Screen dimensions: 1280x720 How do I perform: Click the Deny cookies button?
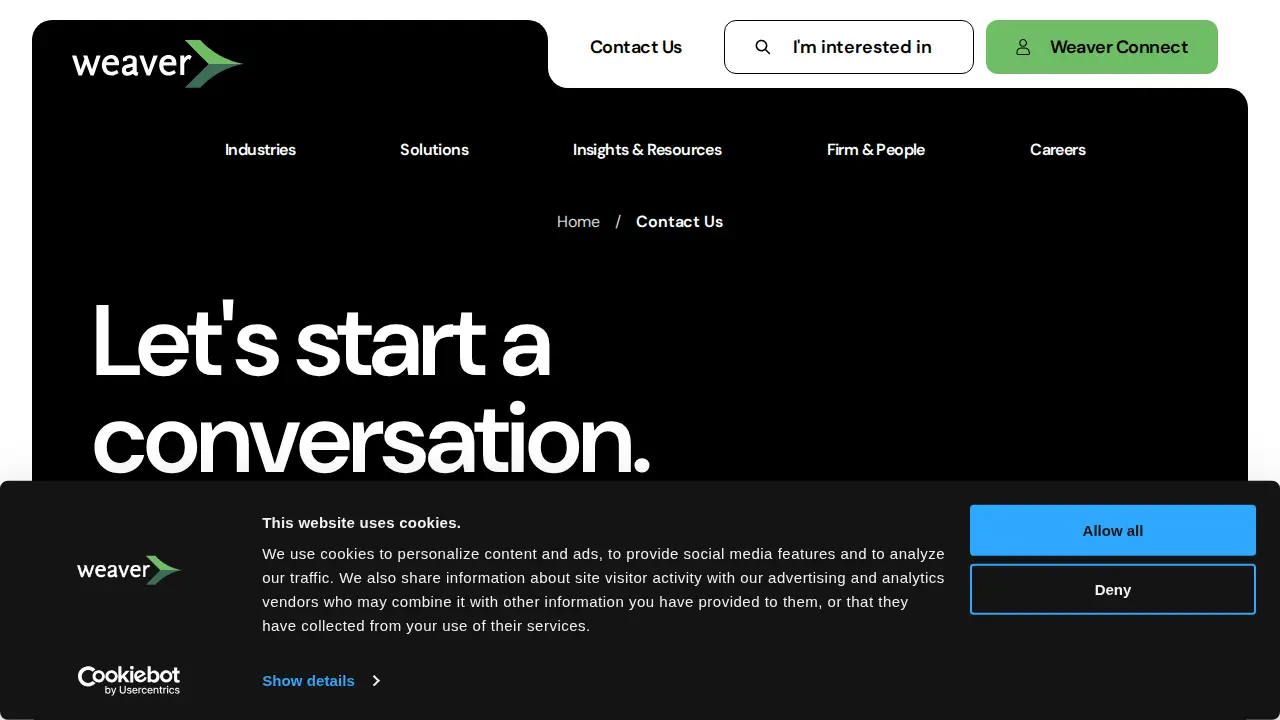pos(1113,589)
